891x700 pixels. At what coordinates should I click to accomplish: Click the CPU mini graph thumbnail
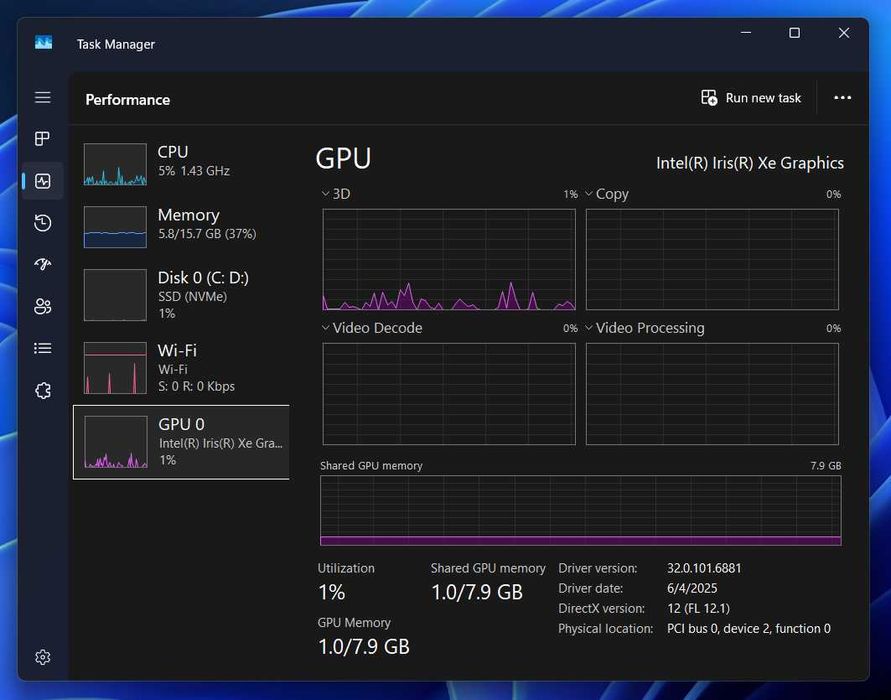(x=115, y=164)
